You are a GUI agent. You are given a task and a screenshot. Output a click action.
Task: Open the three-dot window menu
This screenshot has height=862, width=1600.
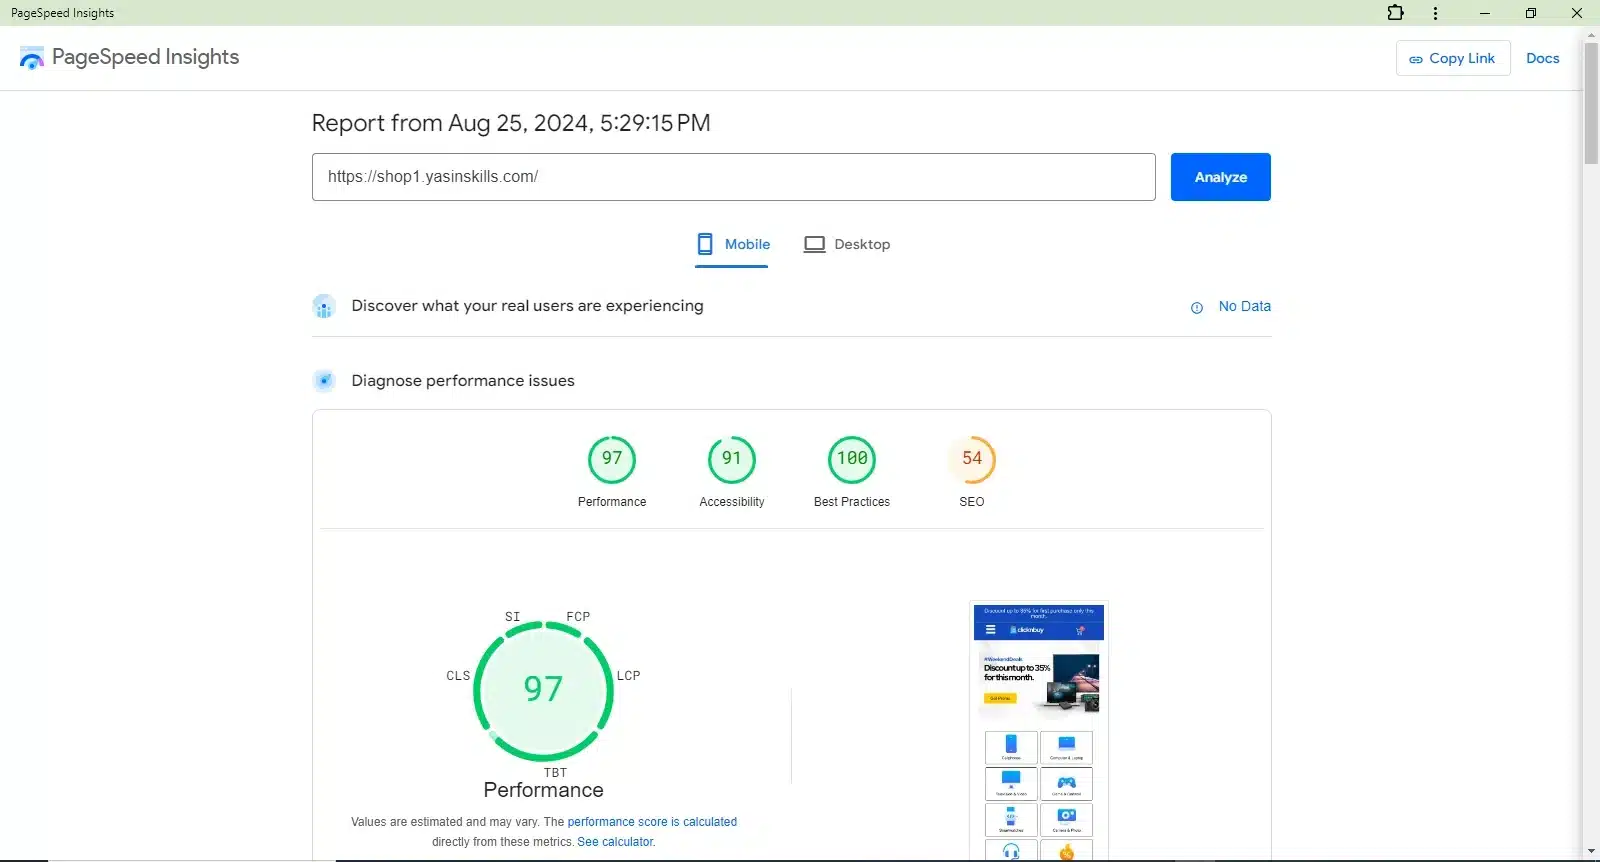[x=1435, y=13]
